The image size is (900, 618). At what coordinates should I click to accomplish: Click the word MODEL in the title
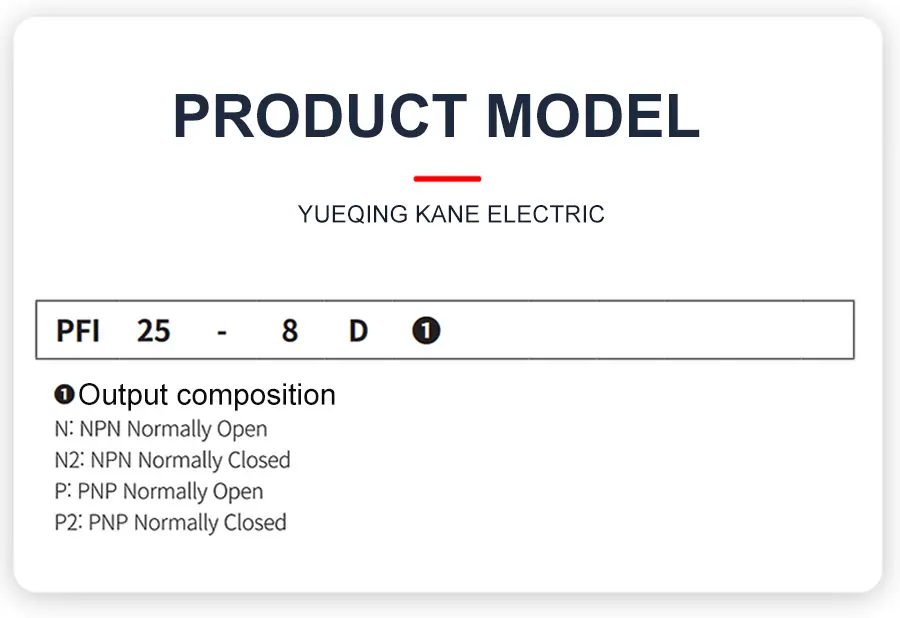[x=593, y=117]
